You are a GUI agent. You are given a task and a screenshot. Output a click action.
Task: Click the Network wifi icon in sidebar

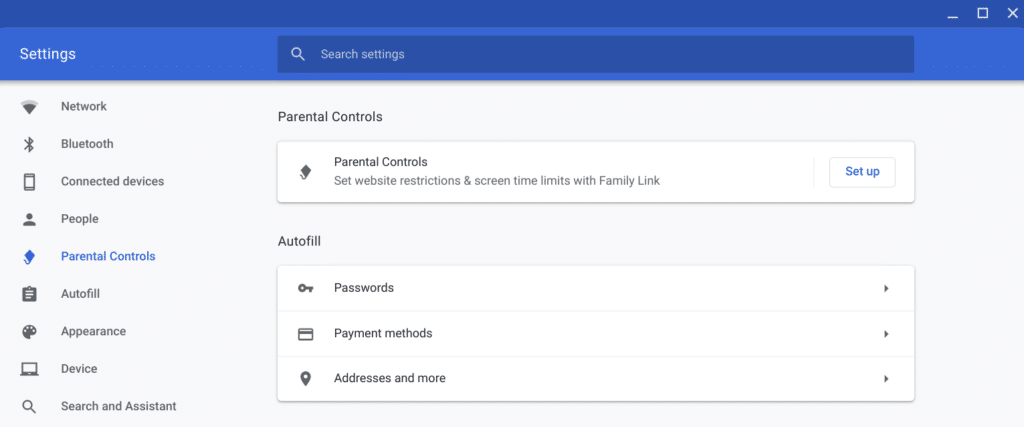[x=29, y=107]
